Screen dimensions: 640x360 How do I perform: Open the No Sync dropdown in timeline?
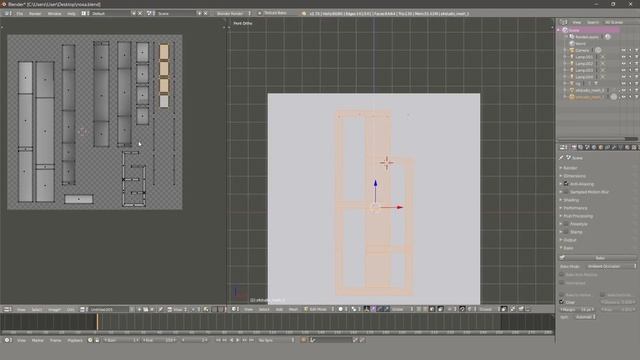[276, 340]
